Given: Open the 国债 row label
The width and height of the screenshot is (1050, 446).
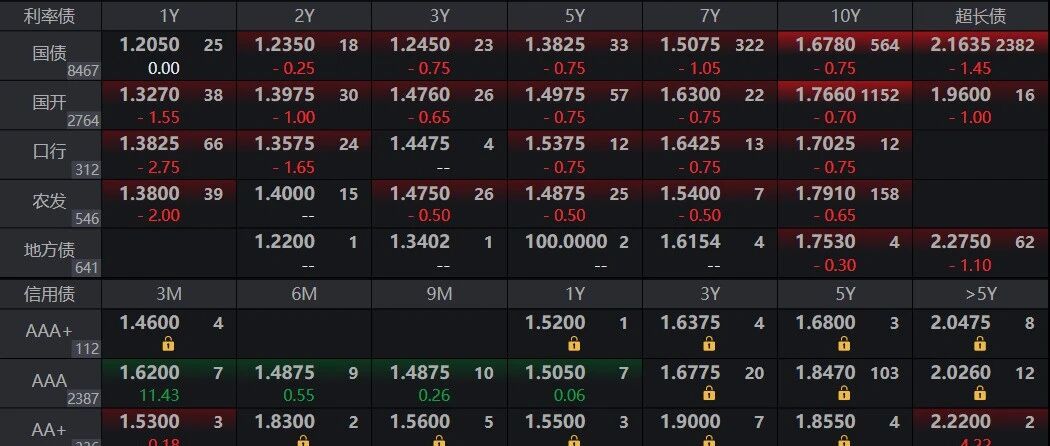Looking at the screenshot, I should pos(50,56).
